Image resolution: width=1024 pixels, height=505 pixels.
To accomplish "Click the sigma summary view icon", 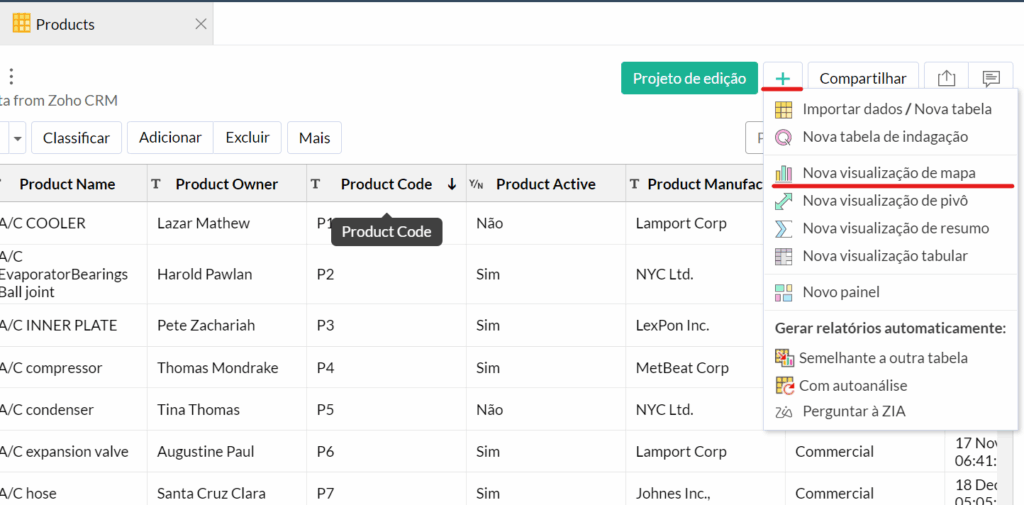I will (783, 229).
